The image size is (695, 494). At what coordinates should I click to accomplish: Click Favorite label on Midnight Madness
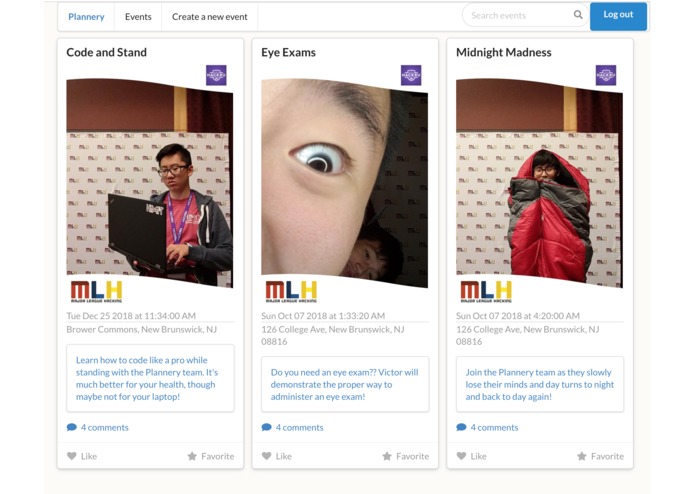tap(607, 456)
